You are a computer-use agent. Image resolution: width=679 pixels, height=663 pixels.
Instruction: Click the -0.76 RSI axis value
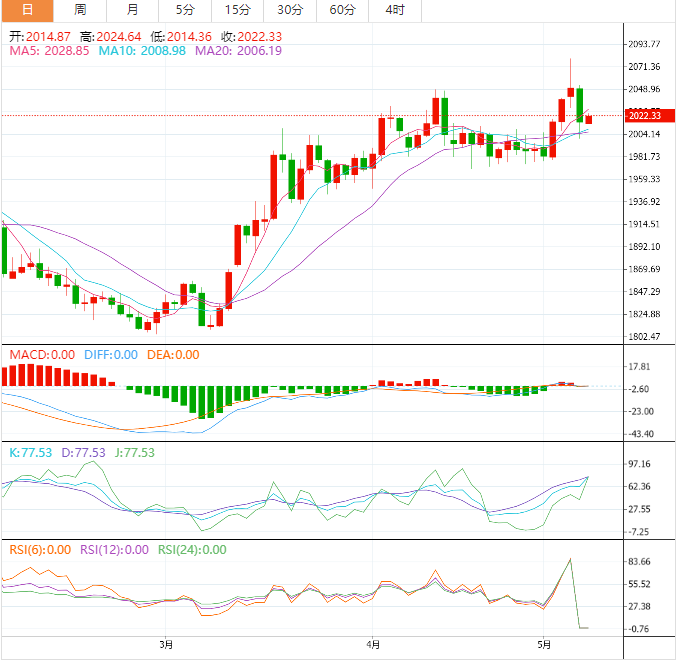tap(638, 629)
